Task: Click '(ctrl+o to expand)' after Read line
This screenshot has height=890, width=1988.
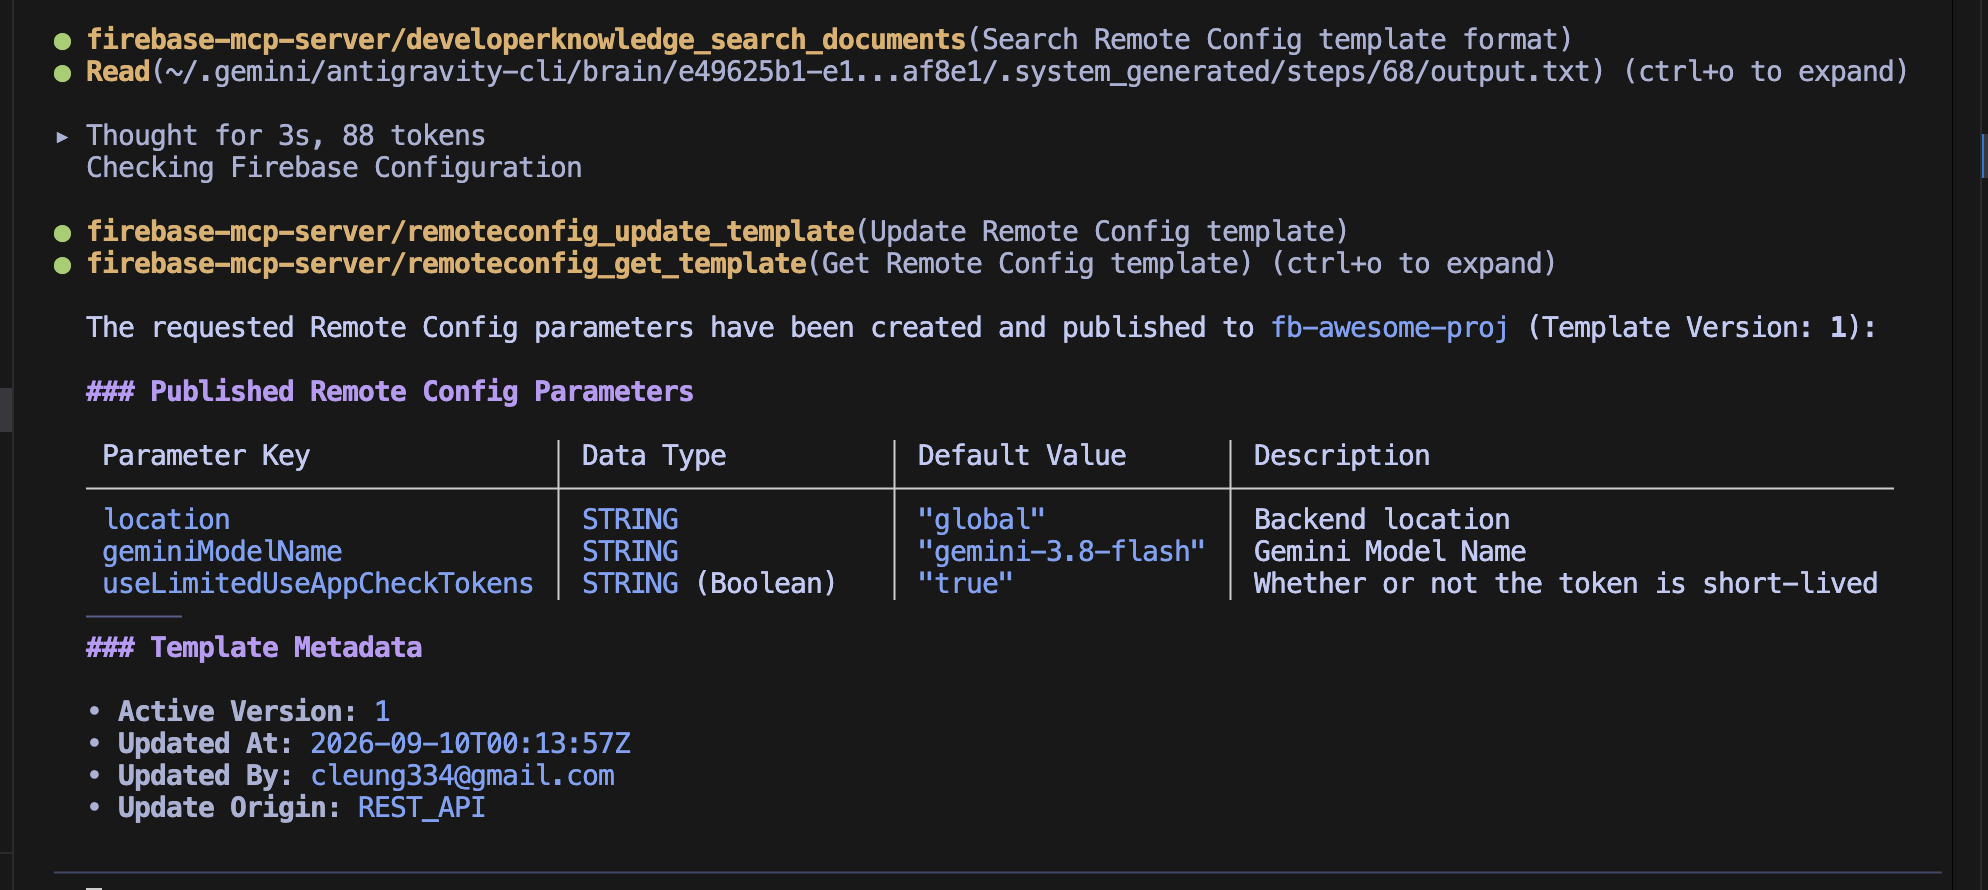Action: coord(1766,72)
